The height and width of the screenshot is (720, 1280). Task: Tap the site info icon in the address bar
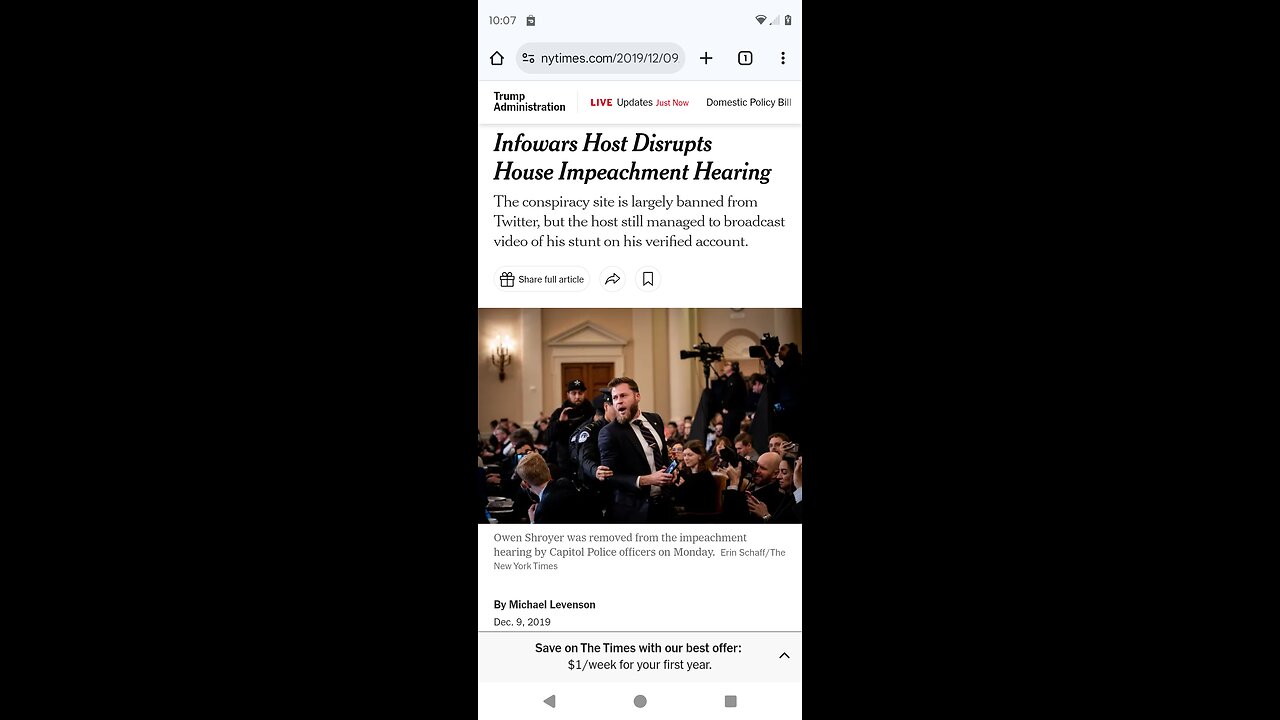click(x=528, y=58)
